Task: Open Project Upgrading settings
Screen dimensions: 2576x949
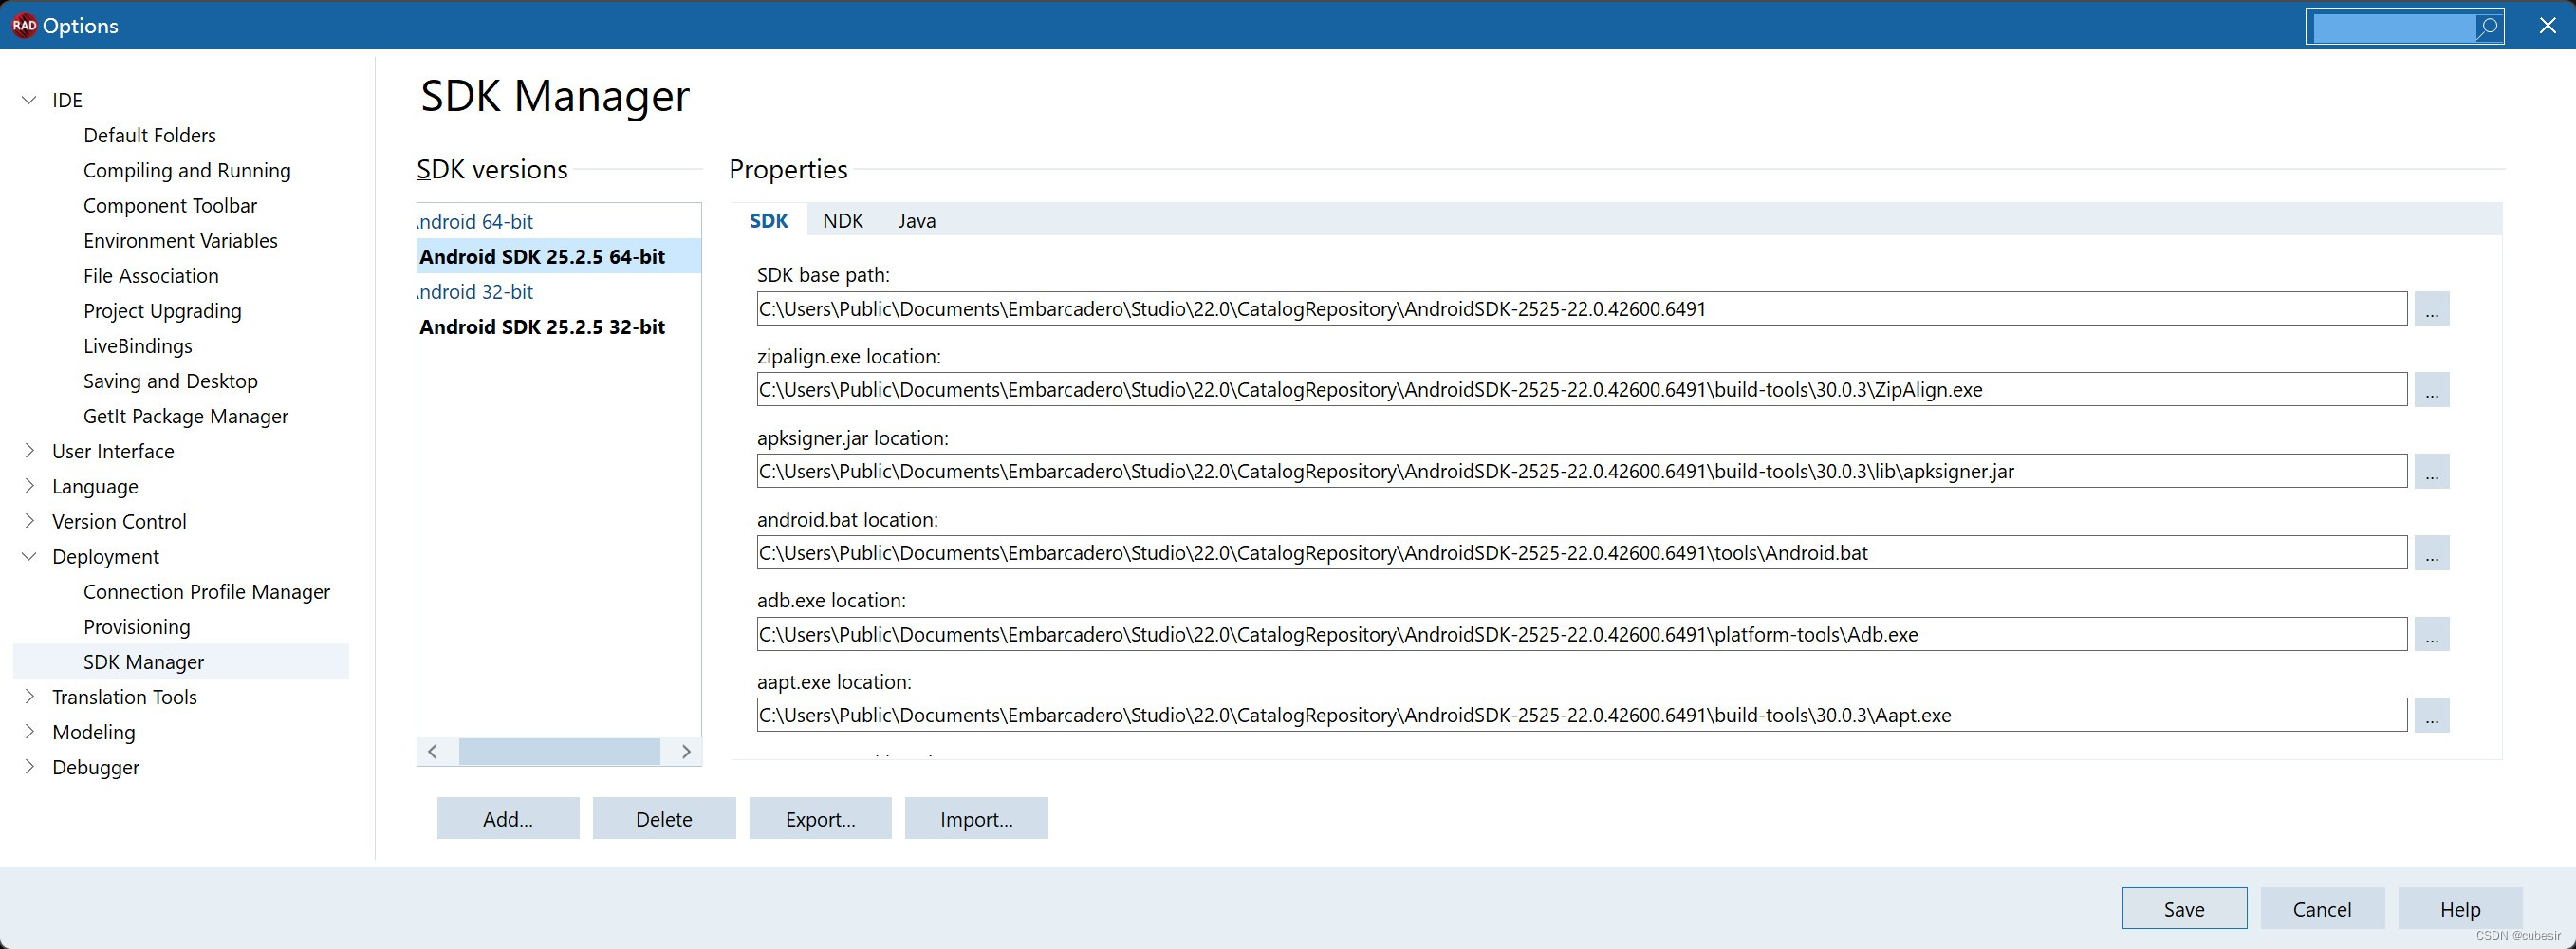Action: 162,311
